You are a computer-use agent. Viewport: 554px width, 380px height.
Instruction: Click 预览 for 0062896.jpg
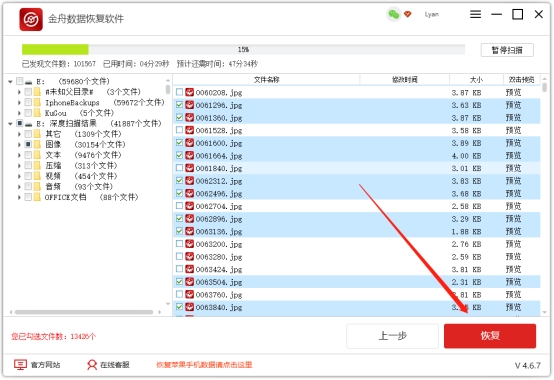pyautogui.click(x=513, y=219)
